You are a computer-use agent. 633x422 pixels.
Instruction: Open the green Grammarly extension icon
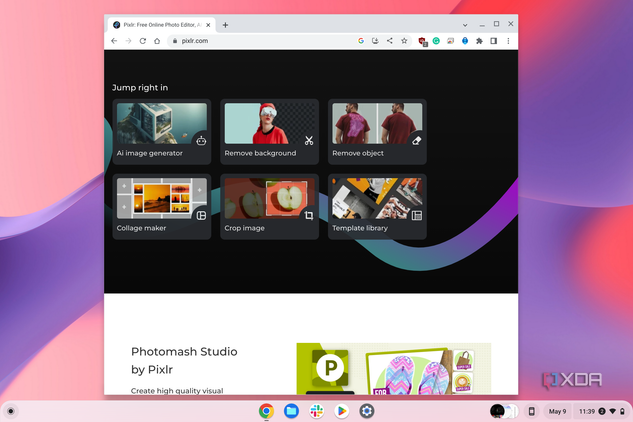pyautogui.click(x=436, y=41)
